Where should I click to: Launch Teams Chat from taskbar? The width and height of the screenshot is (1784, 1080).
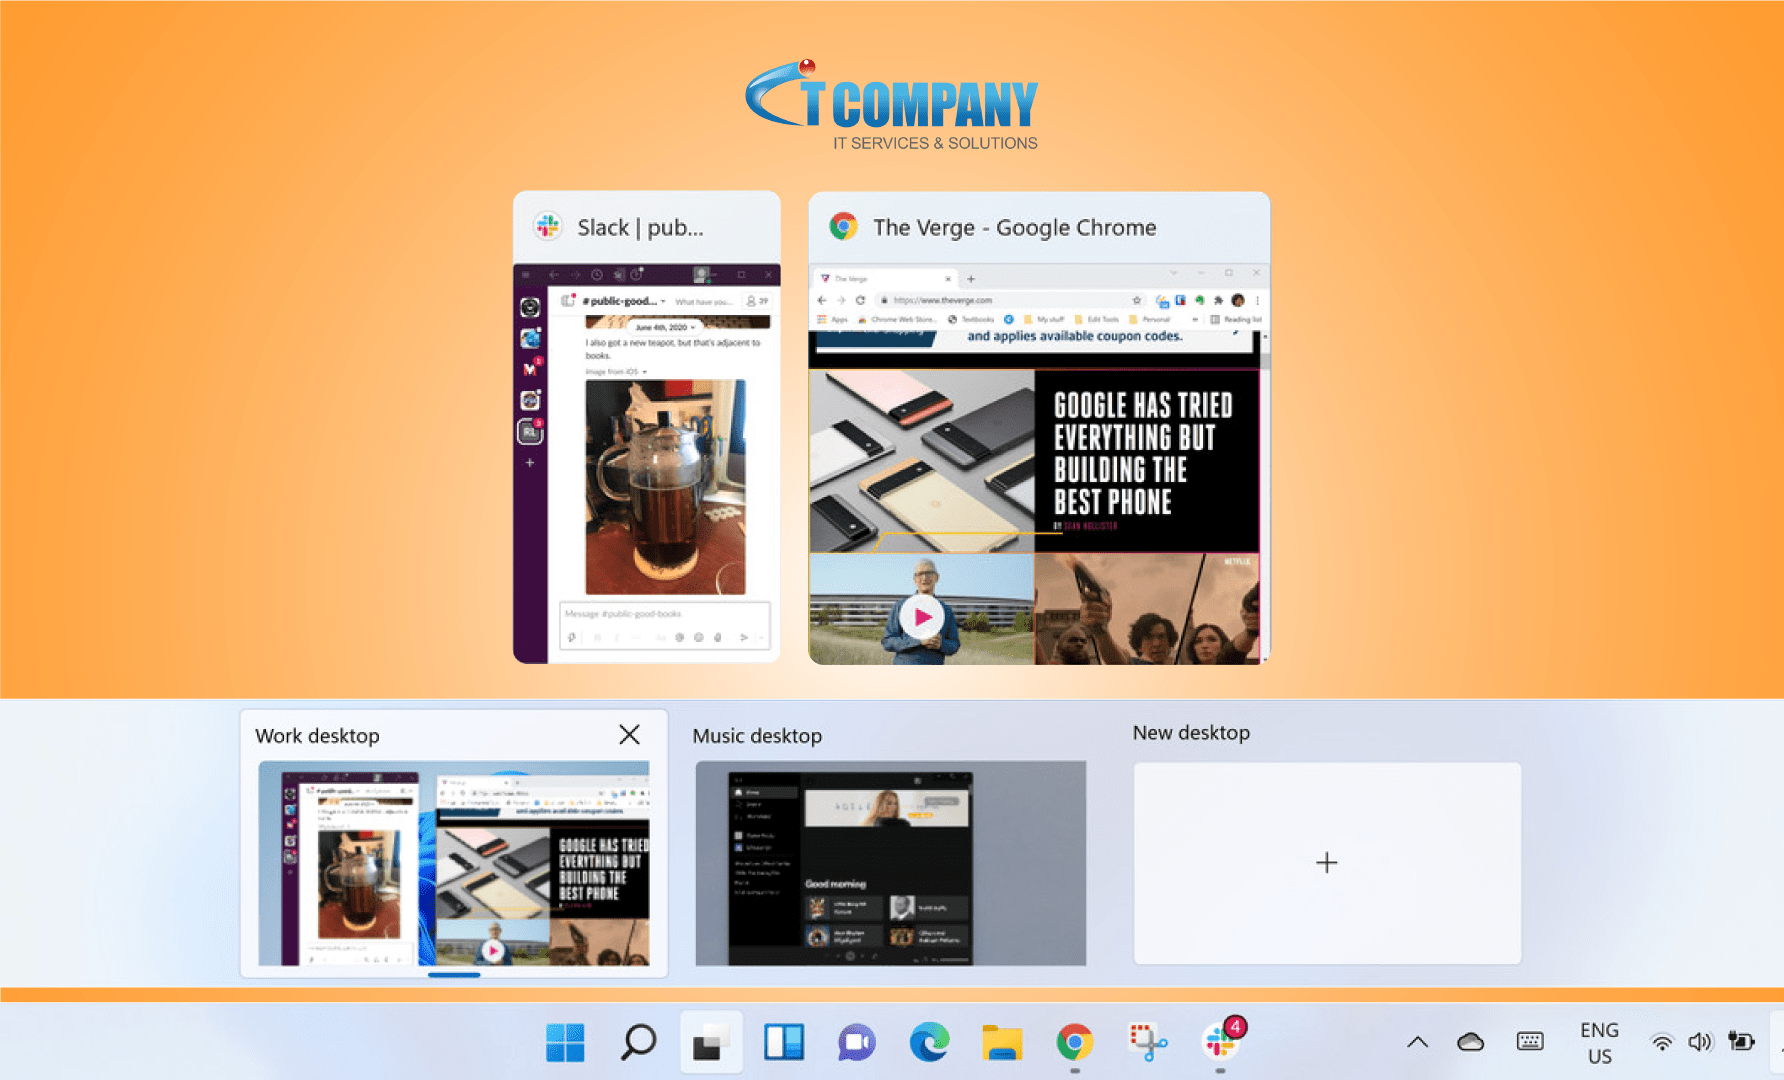point(857,1042)
